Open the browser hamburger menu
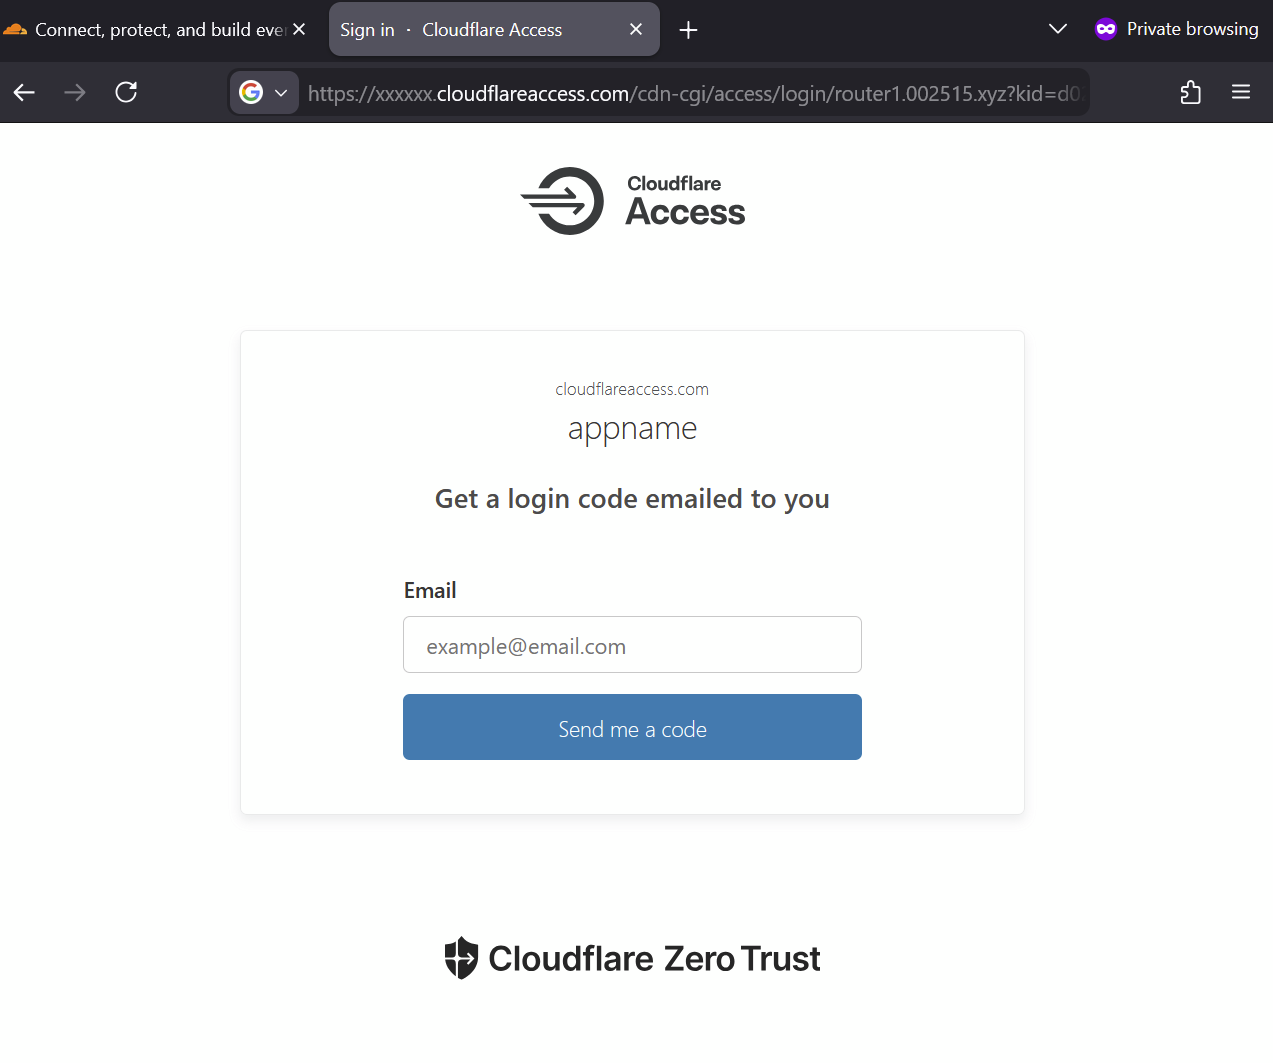The width and height of the screenshot is (1273, 1063). click(1241, 93)
